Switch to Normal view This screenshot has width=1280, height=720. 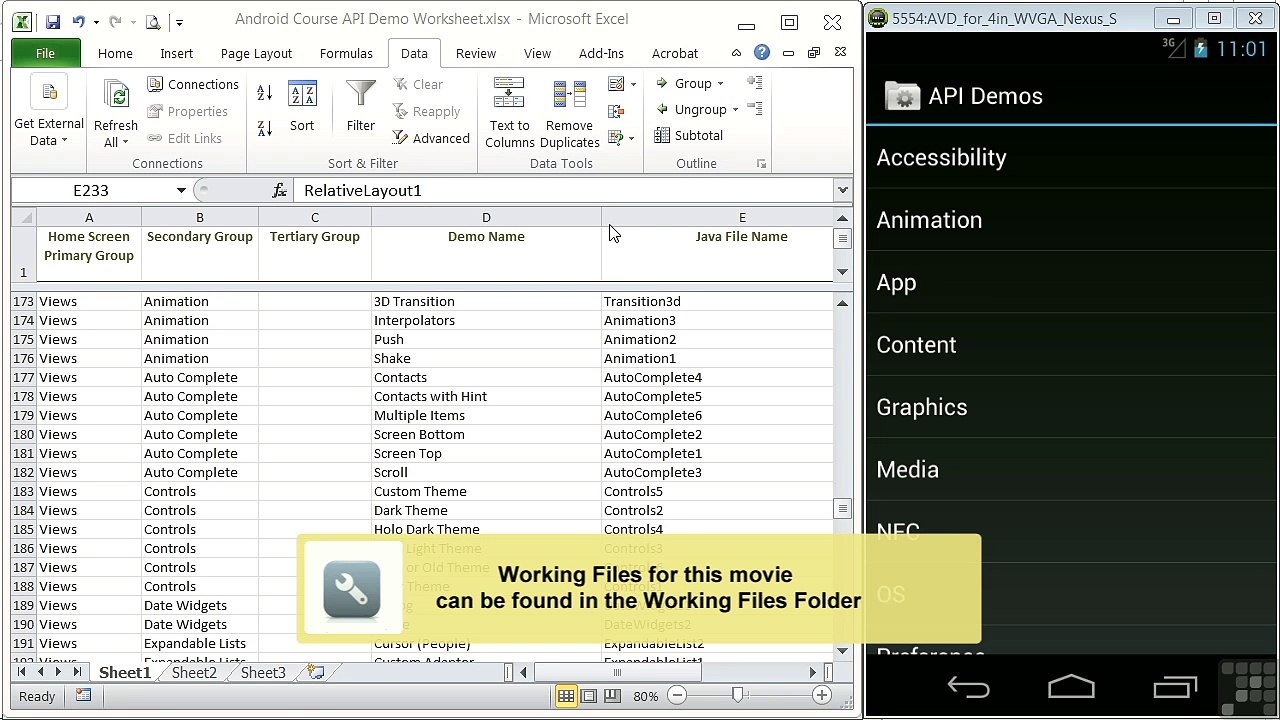pyautogui.click(x=566, y=696)
